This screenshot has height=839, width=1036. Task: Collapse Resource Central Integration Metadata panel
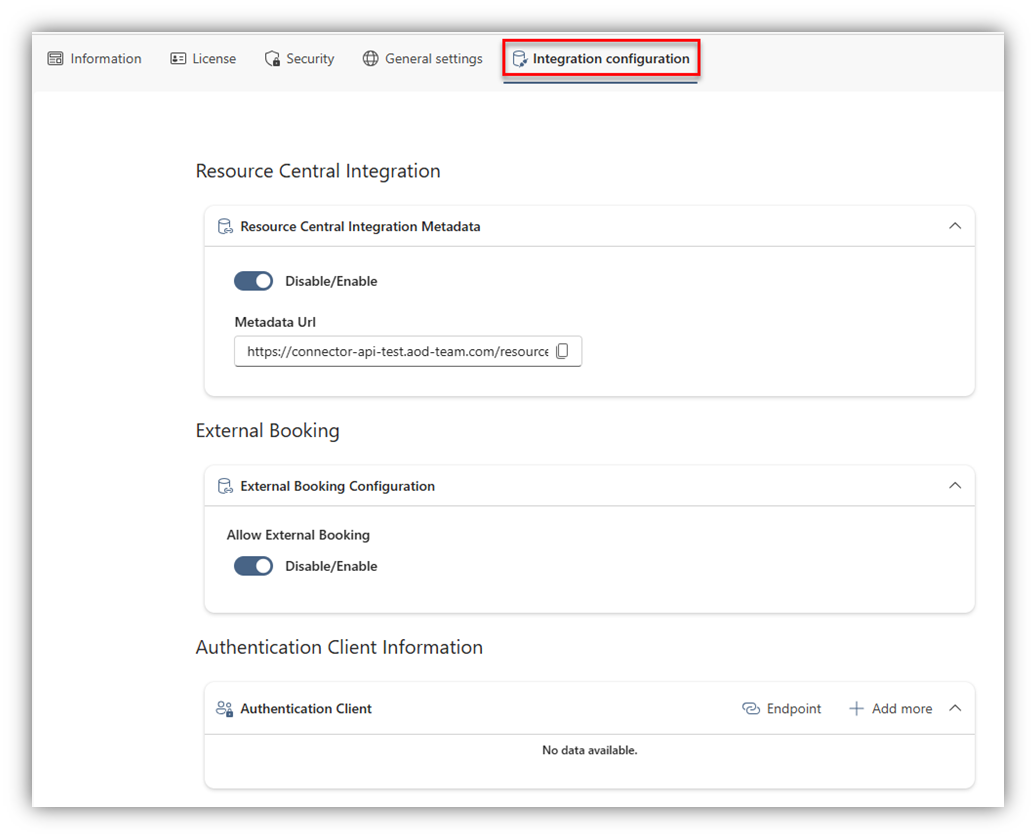click(x=955, y=226)
